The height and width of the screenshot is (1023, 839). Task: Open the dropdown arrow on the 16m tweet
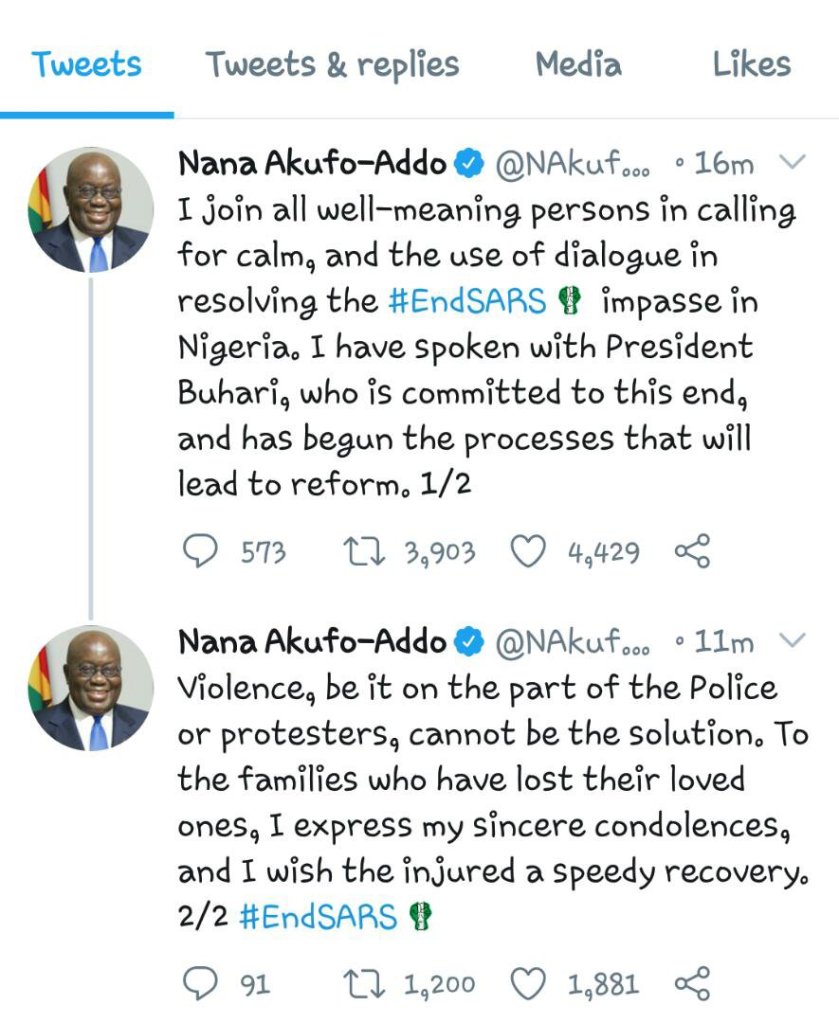[x=791, y=162]
